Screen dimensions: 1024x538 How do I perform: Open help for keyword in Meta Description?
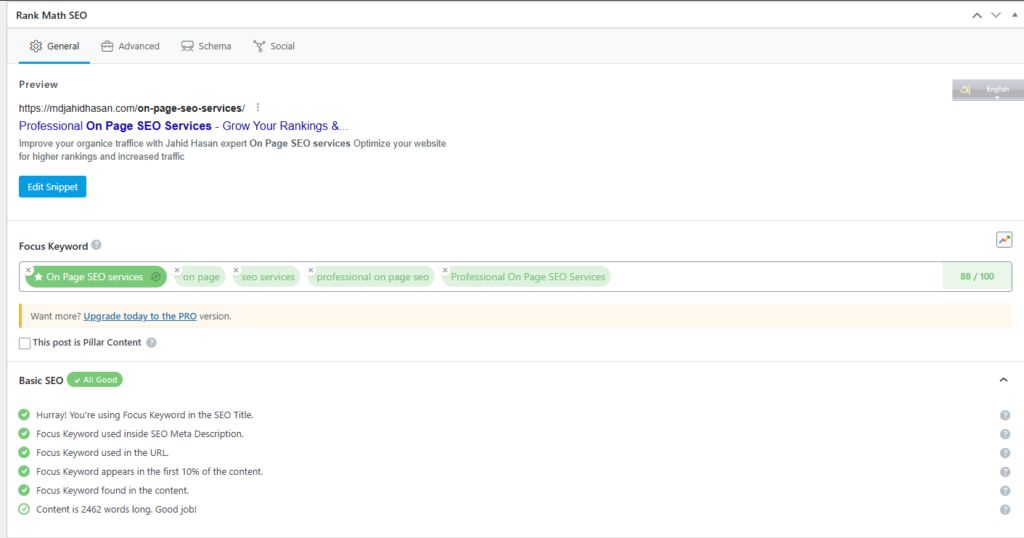pos(1005,434)
